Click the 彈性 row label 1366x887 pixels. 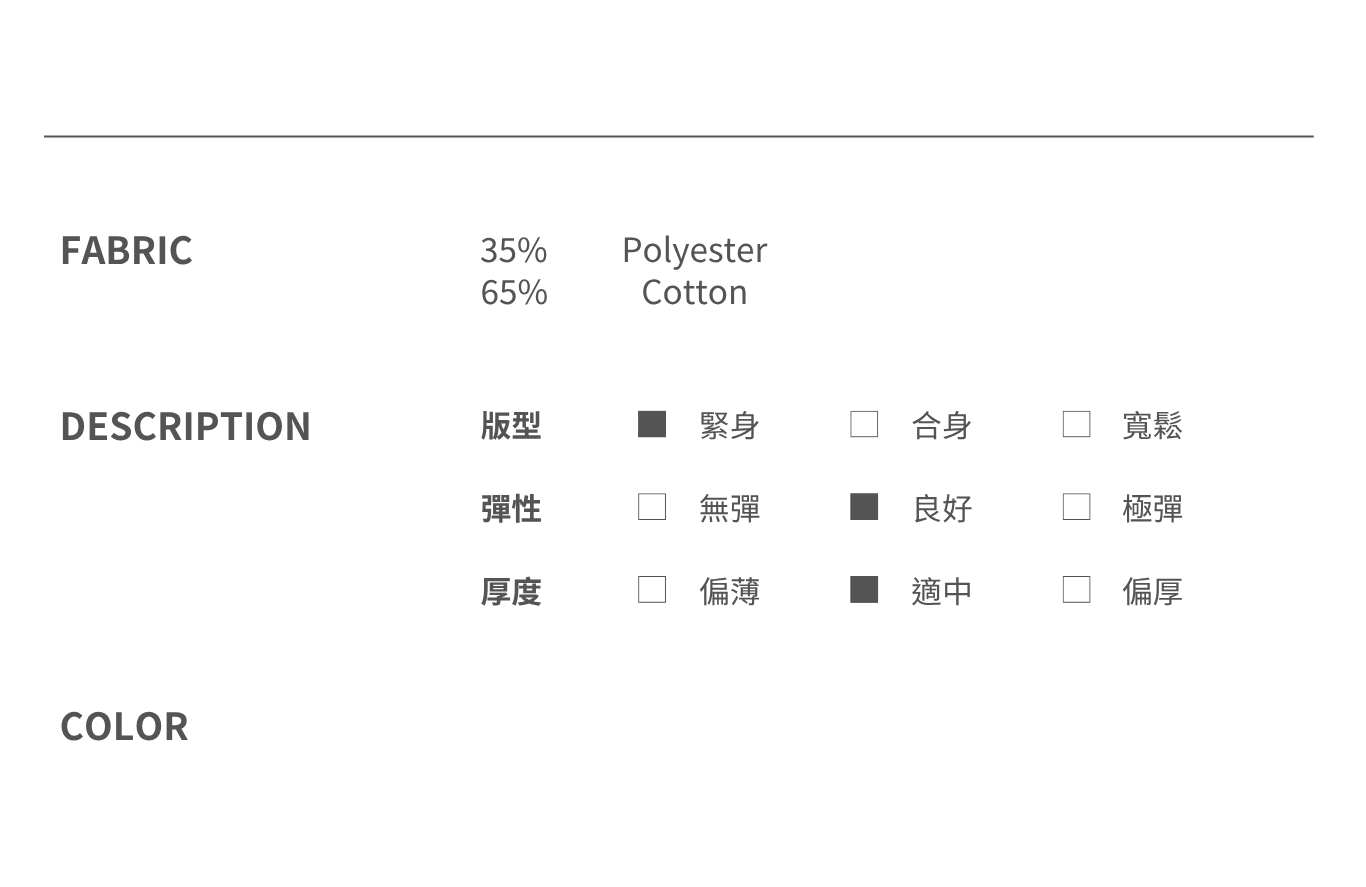click(x=511, y=509)
